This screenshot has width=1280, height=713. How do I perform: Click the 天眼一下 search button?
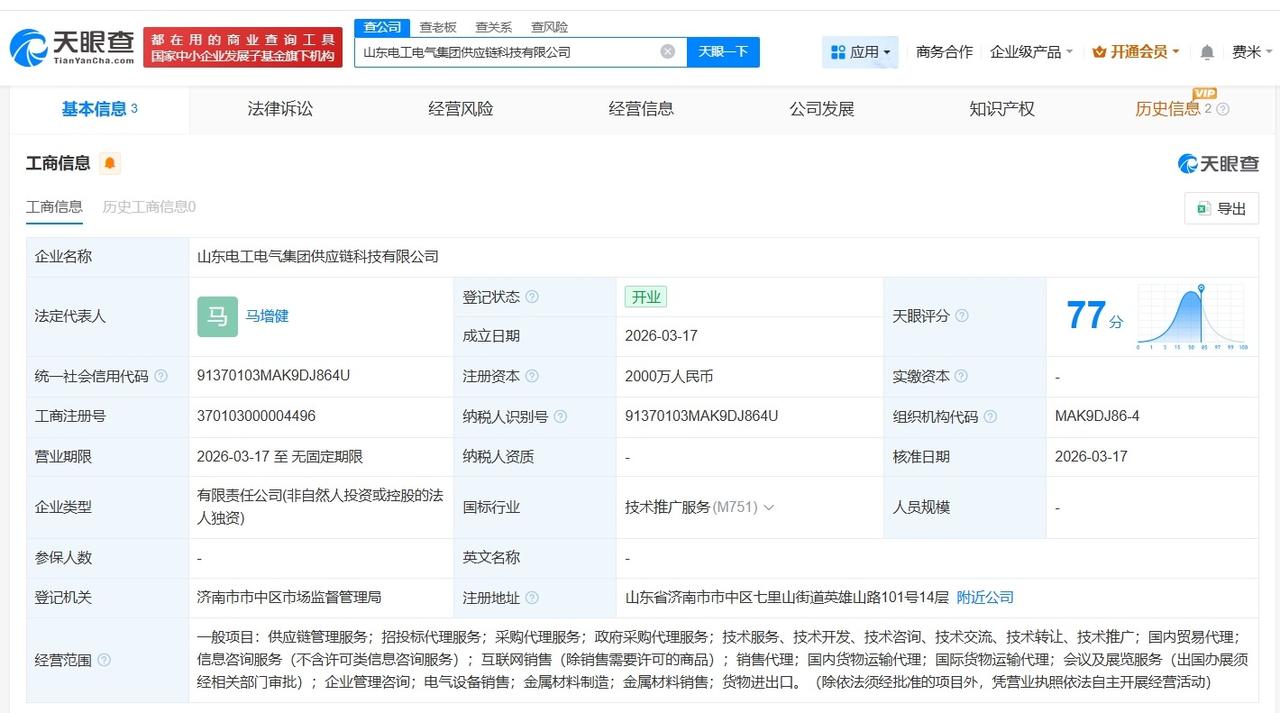pyautogui.click(x=723, y=50)
